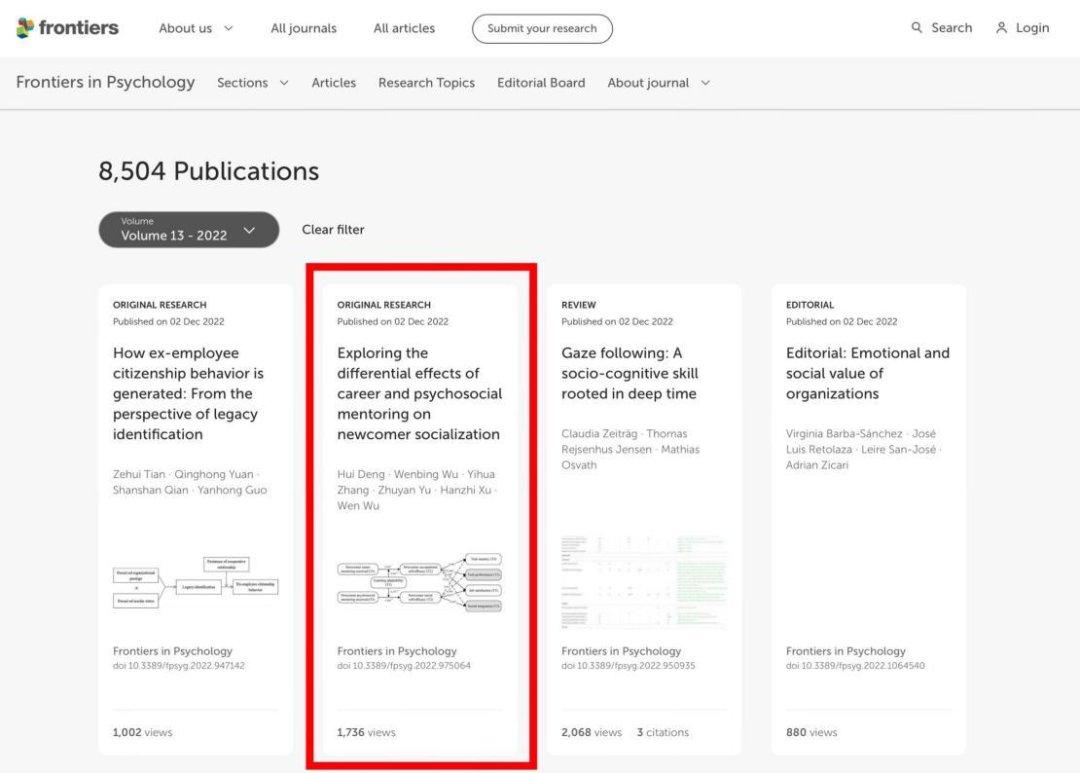The height and width of the screenshot is (773, 1080).
Task: Click author Adrian Zicari
Action: (x=817, y=465)
